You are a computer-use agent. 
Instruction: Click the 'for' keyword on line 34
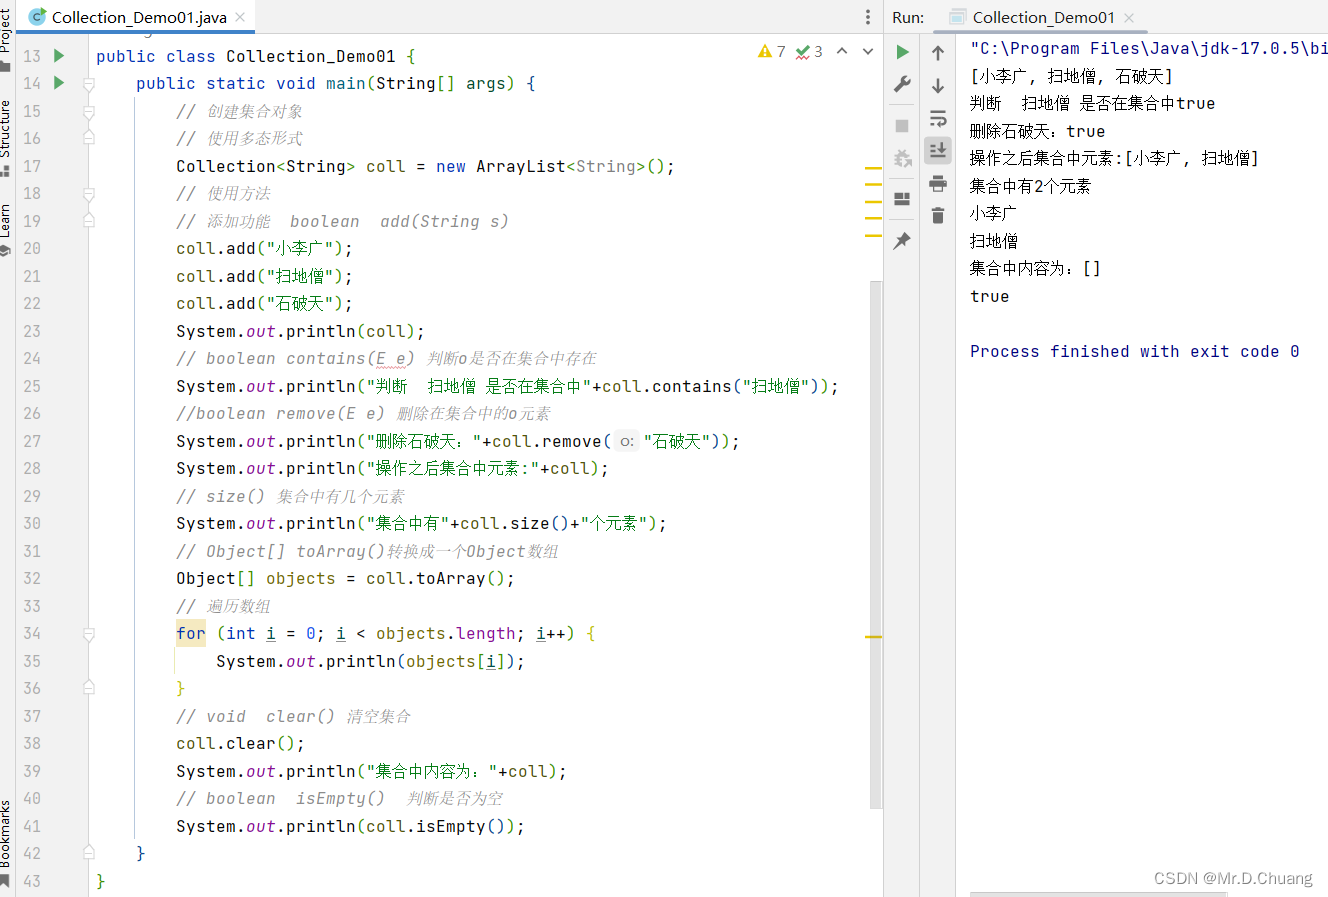[x=191, y=633]
